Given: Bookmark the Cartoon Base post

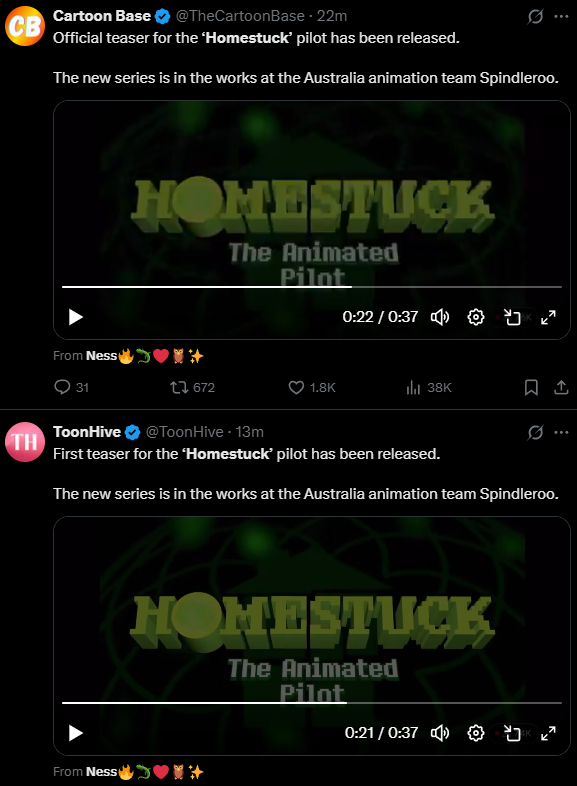Looking at the screenshot, I should pyautogui.click(x=531, y=387).
